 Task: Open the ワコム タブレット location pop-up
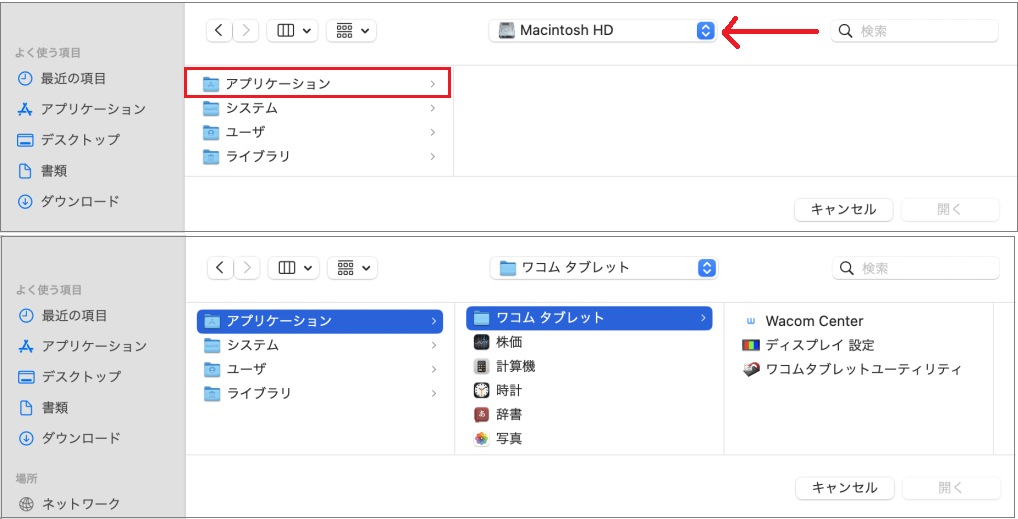click(604, 268)
